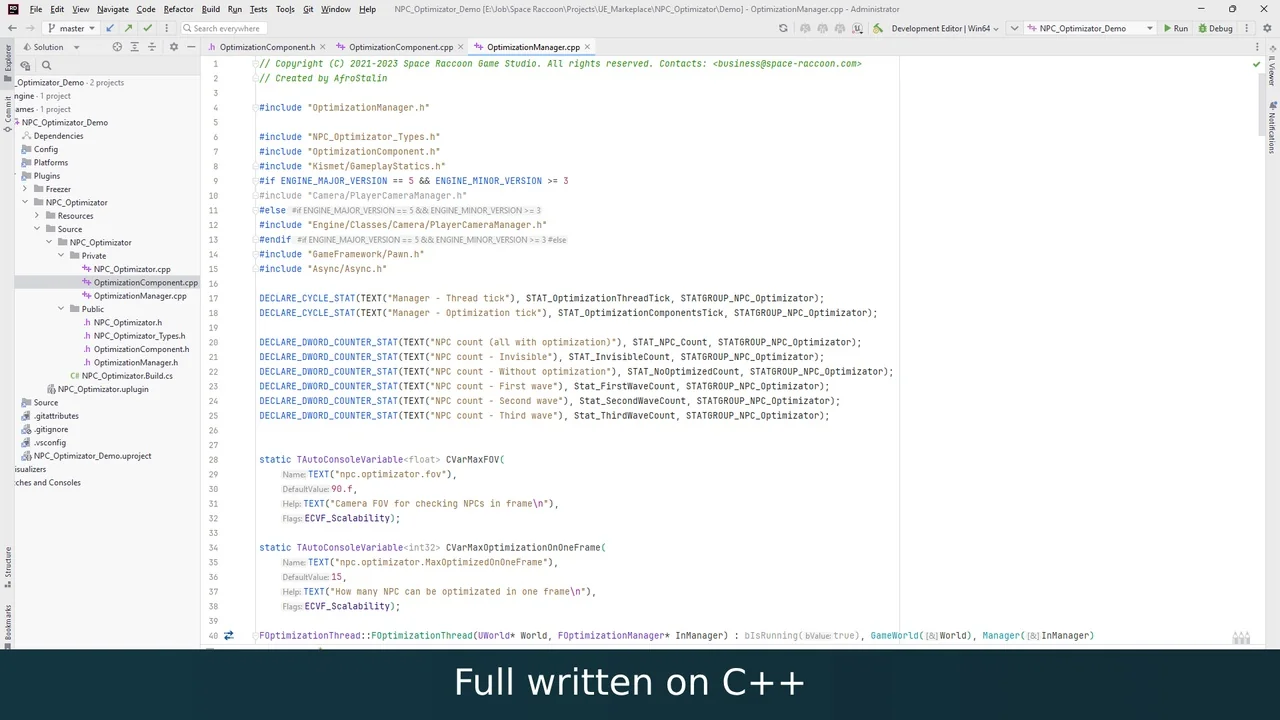1280x720 pixels.
Task: Click the locate in Solution crosshair icon
Action: coord(117,47)
